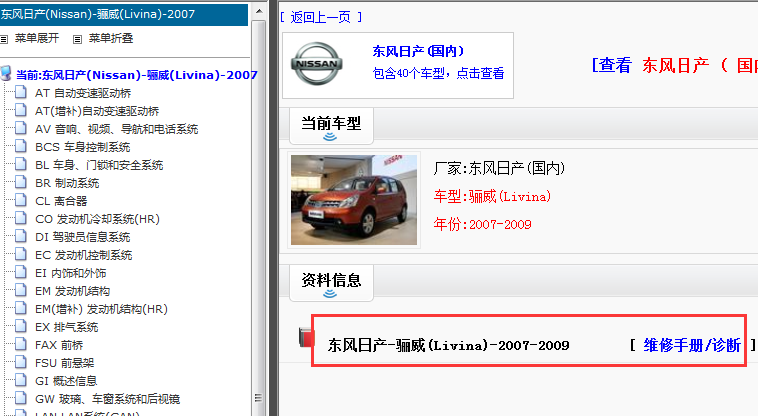Open BL 车身、门锁和安全系统 item
758x416 pixels.
(x=99, y=165)
